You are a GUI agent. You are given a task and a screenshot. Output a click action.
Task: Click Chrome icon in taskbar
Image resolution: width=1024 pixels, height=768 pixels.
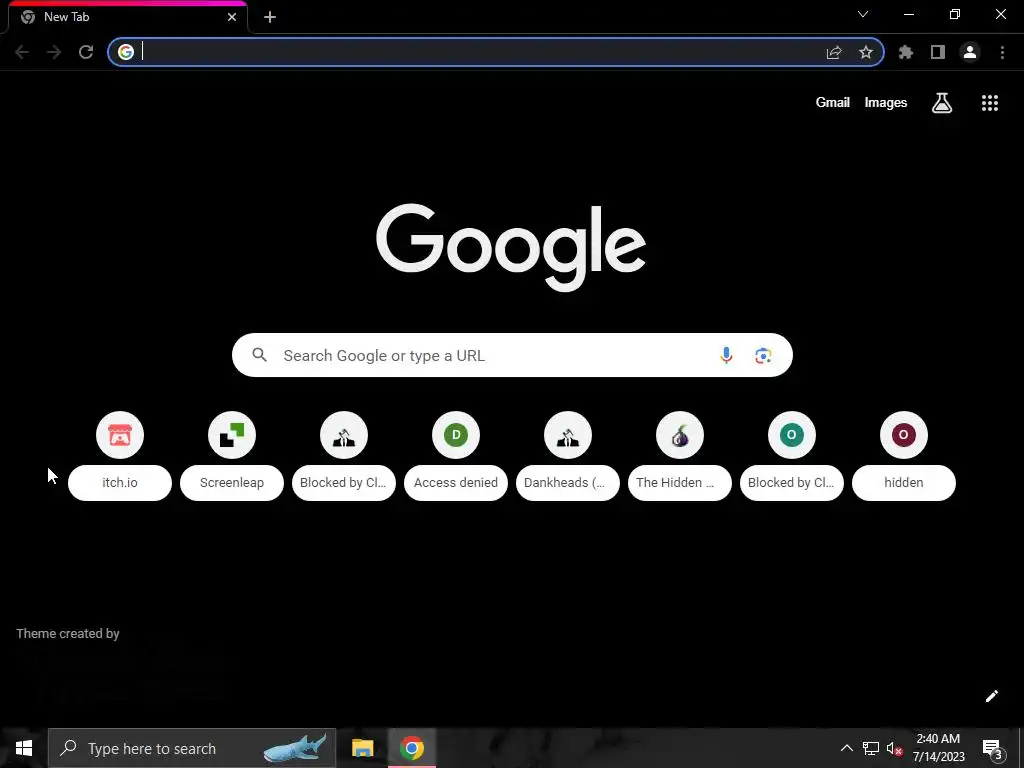pos(412,748)
